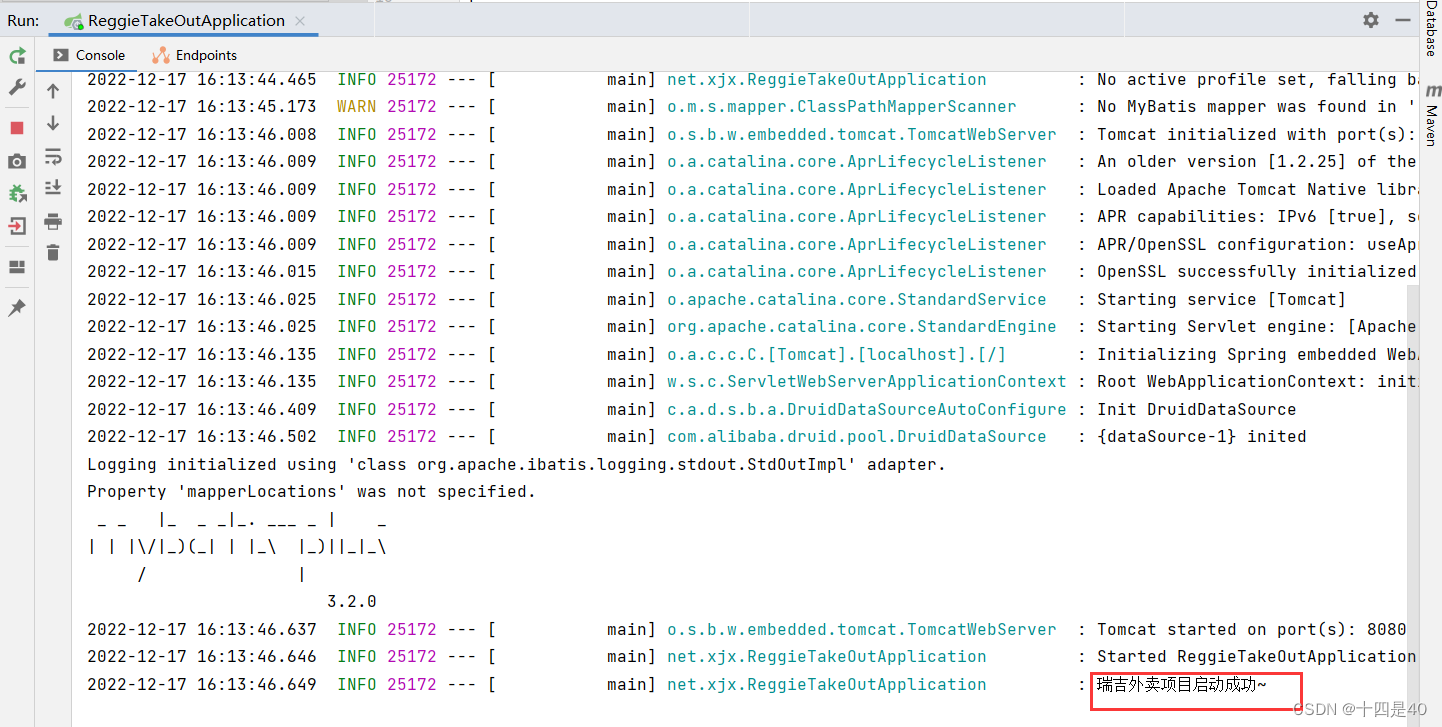1442x727 pixels.
Task: Click the 'Started ReggieTakeOutApplication' message
Action: 1257,657
